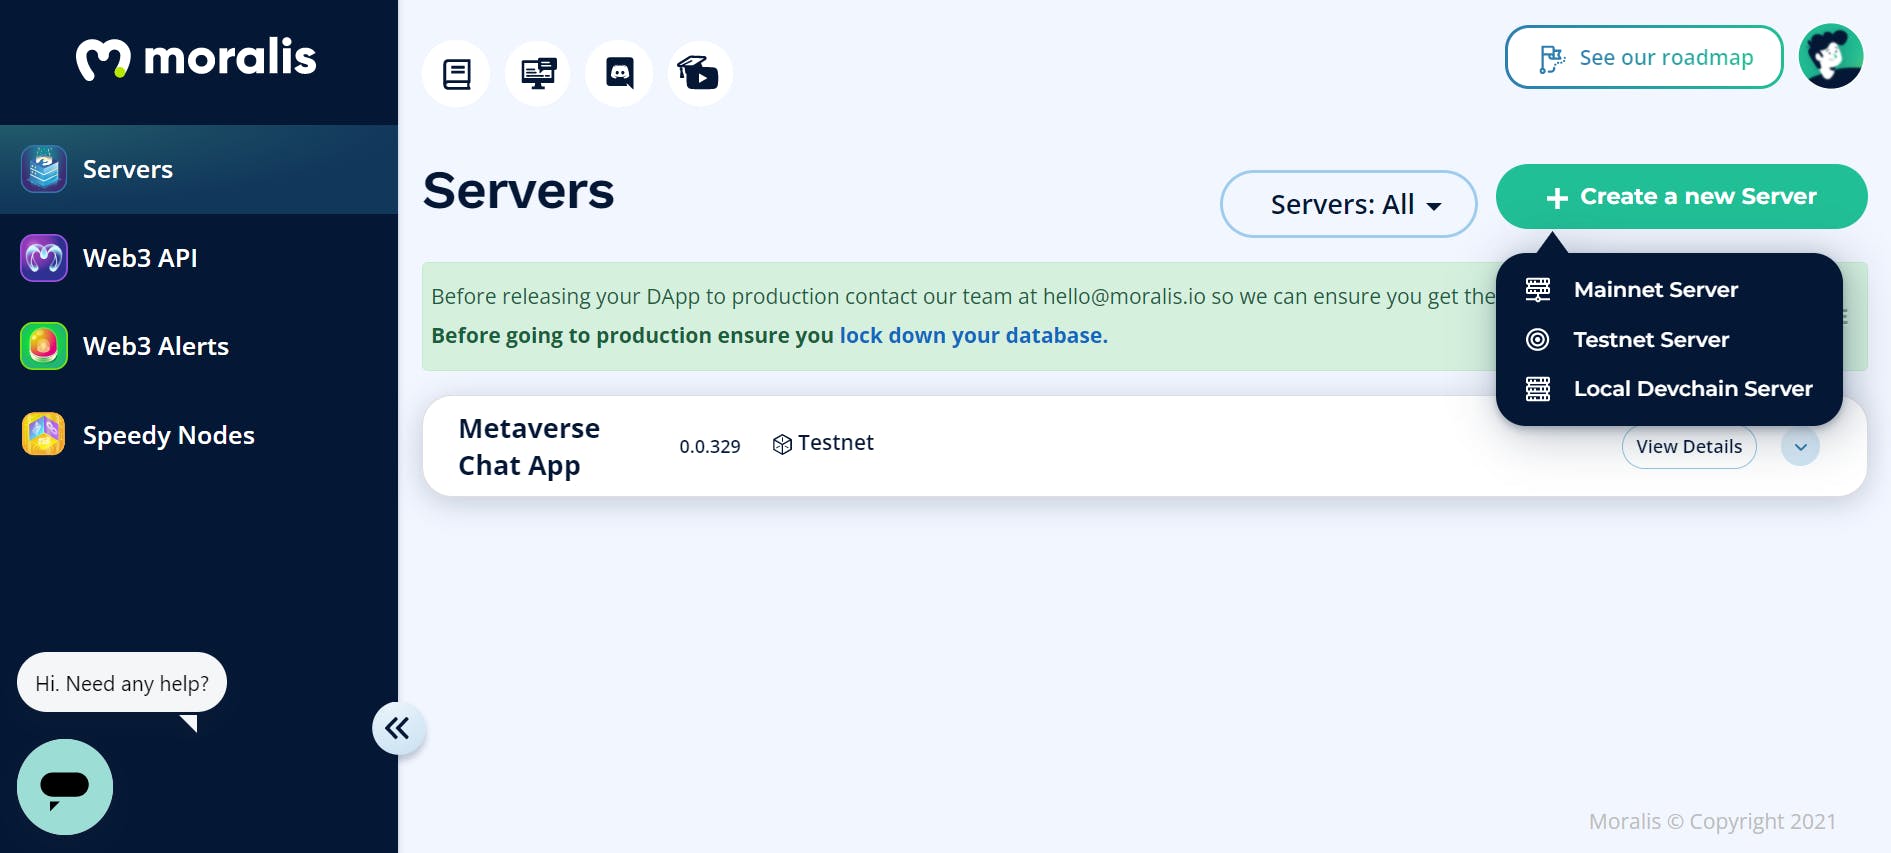Click Create a new Server button
The height and width of the screenshot is (853, 1891).
(1681, 196)
